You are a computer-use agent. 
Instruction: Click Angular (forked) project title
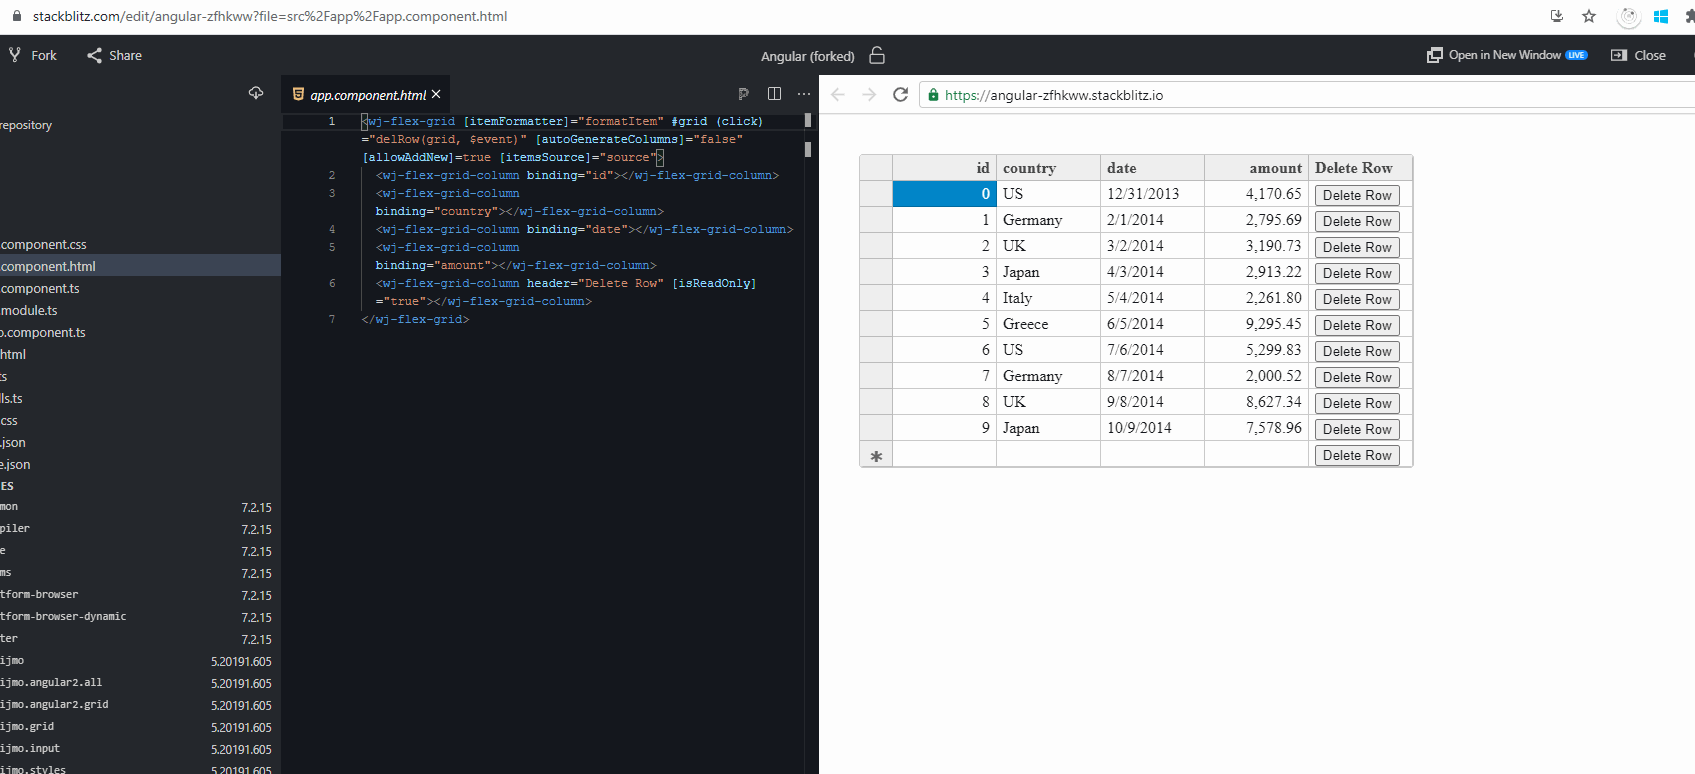click(807, 56)
